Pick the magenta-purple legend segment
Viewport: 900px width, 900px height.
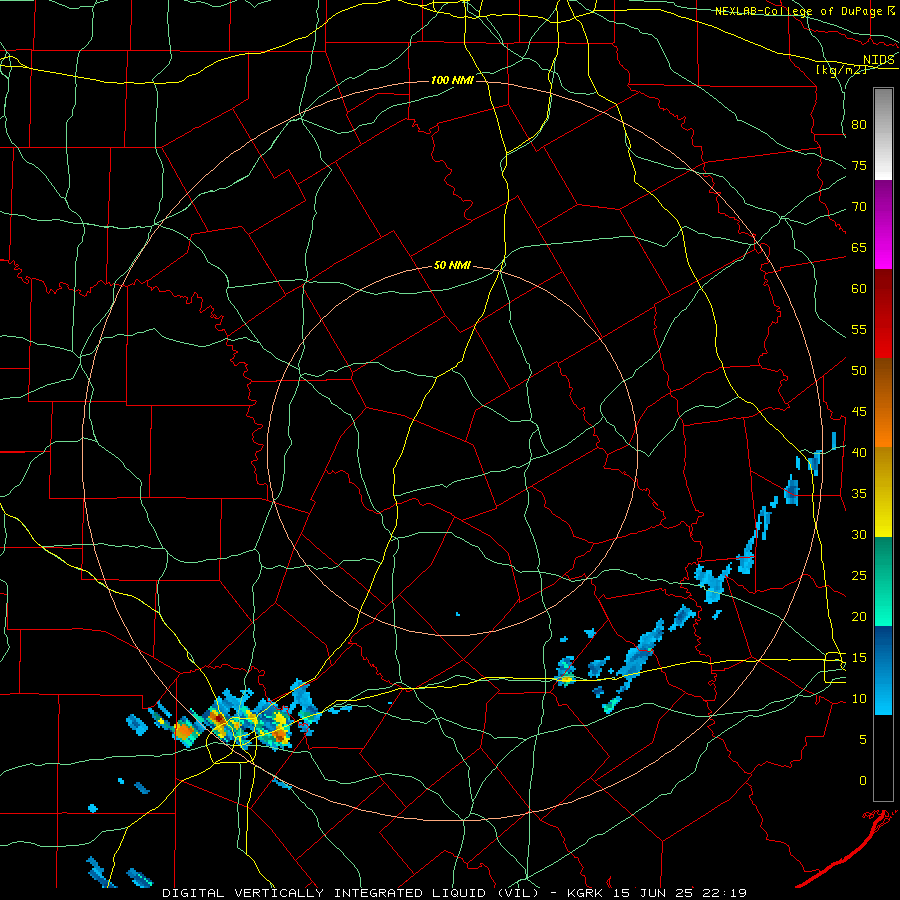point(883,225)
